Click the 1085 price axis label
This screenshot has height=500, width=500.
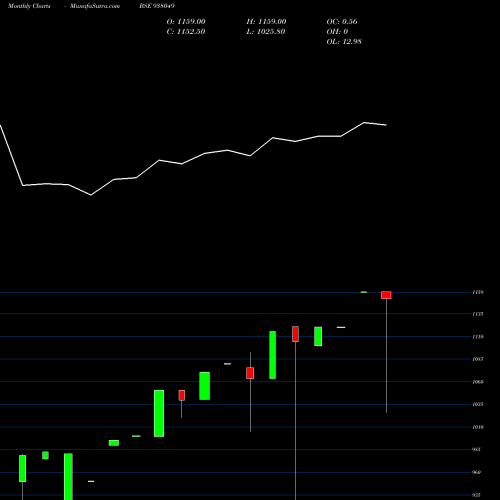[x=478, y=359]
